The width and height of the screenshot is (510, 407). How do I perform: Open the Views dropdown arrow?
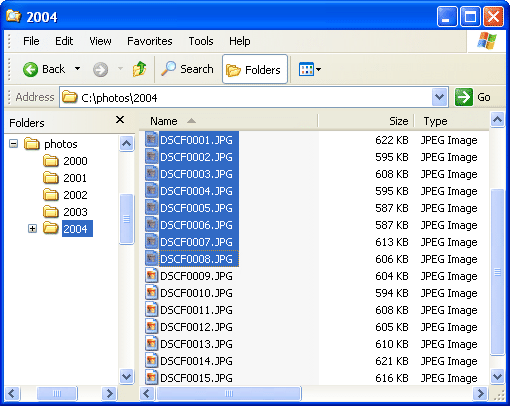click(318, 70)
